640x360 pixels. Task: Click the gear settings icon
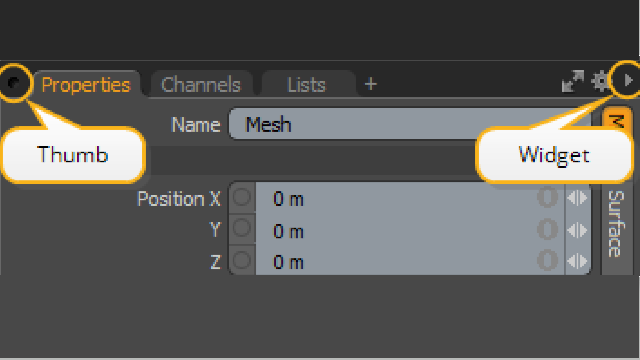[600, 81]
